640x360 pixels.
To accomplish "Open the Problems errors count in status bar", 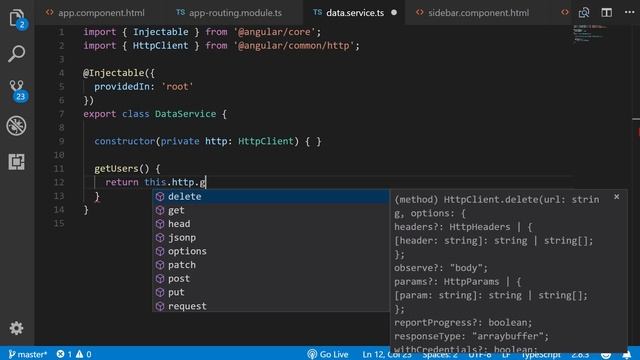I will 64,354.
